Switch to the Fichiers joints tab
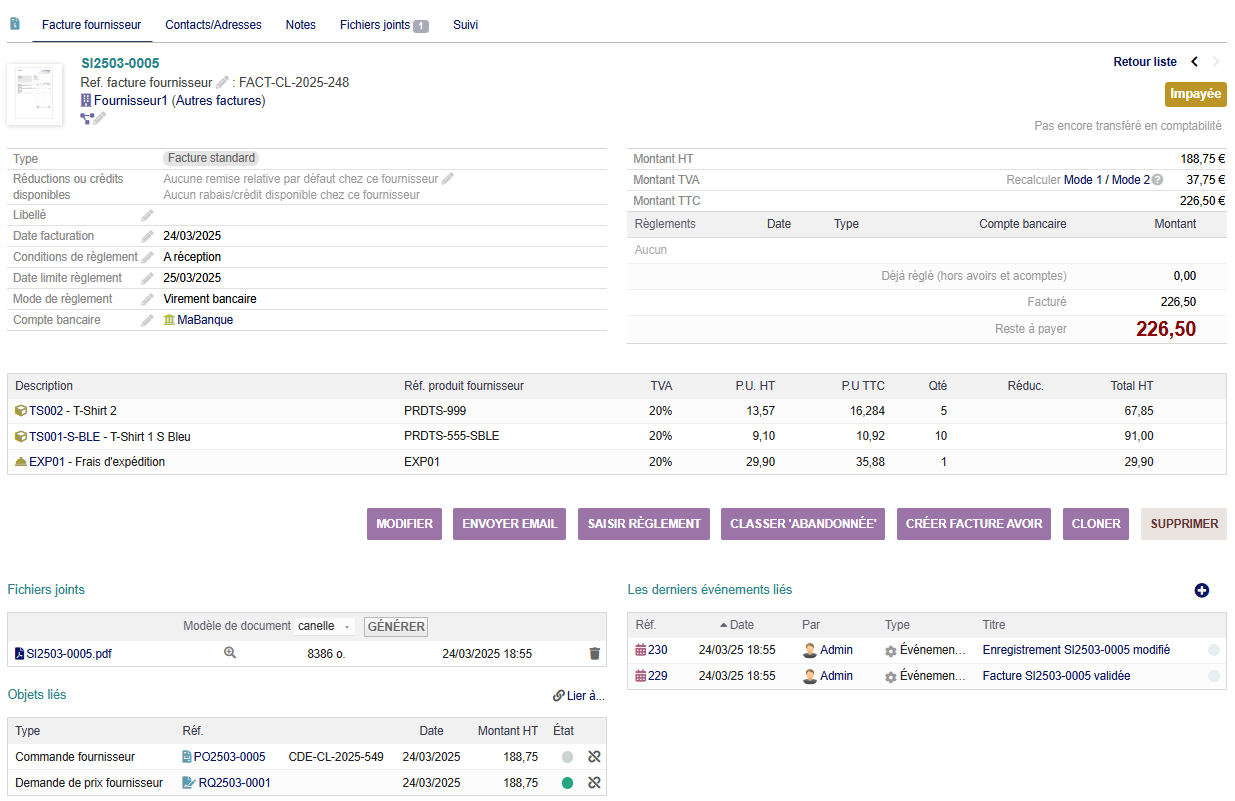 [x=383, y=25]
